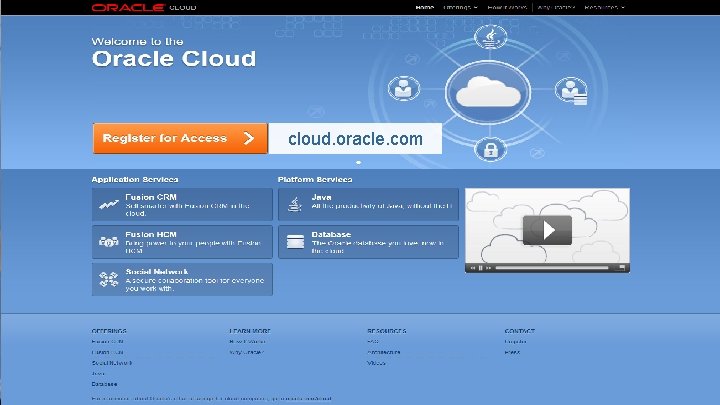Viewport: 720px width, 405px height.
Task: Click the Java icon in Platform Services tile
Action: click(295, 204)
